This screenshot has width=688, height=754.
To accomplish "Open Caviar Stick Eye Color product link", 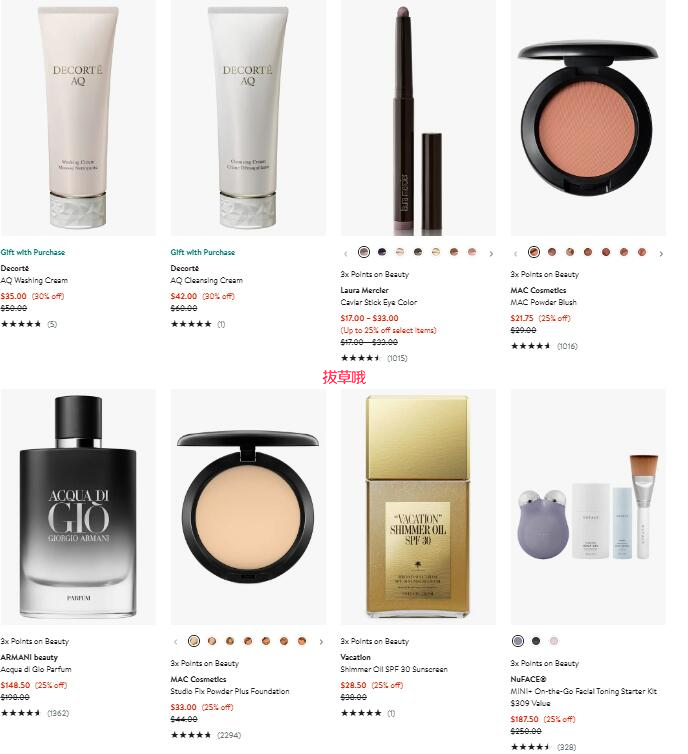I will (x=379, y=302).
